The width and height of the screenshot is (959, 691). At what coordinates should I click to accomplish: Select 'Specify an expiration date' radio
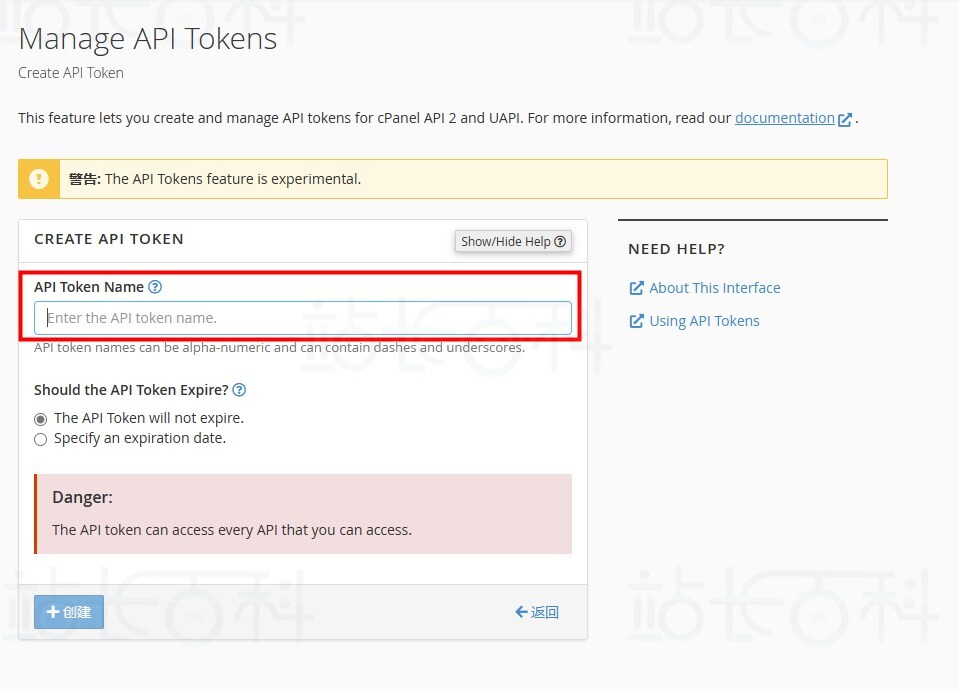pyautogui.click(x=40, y=440)
